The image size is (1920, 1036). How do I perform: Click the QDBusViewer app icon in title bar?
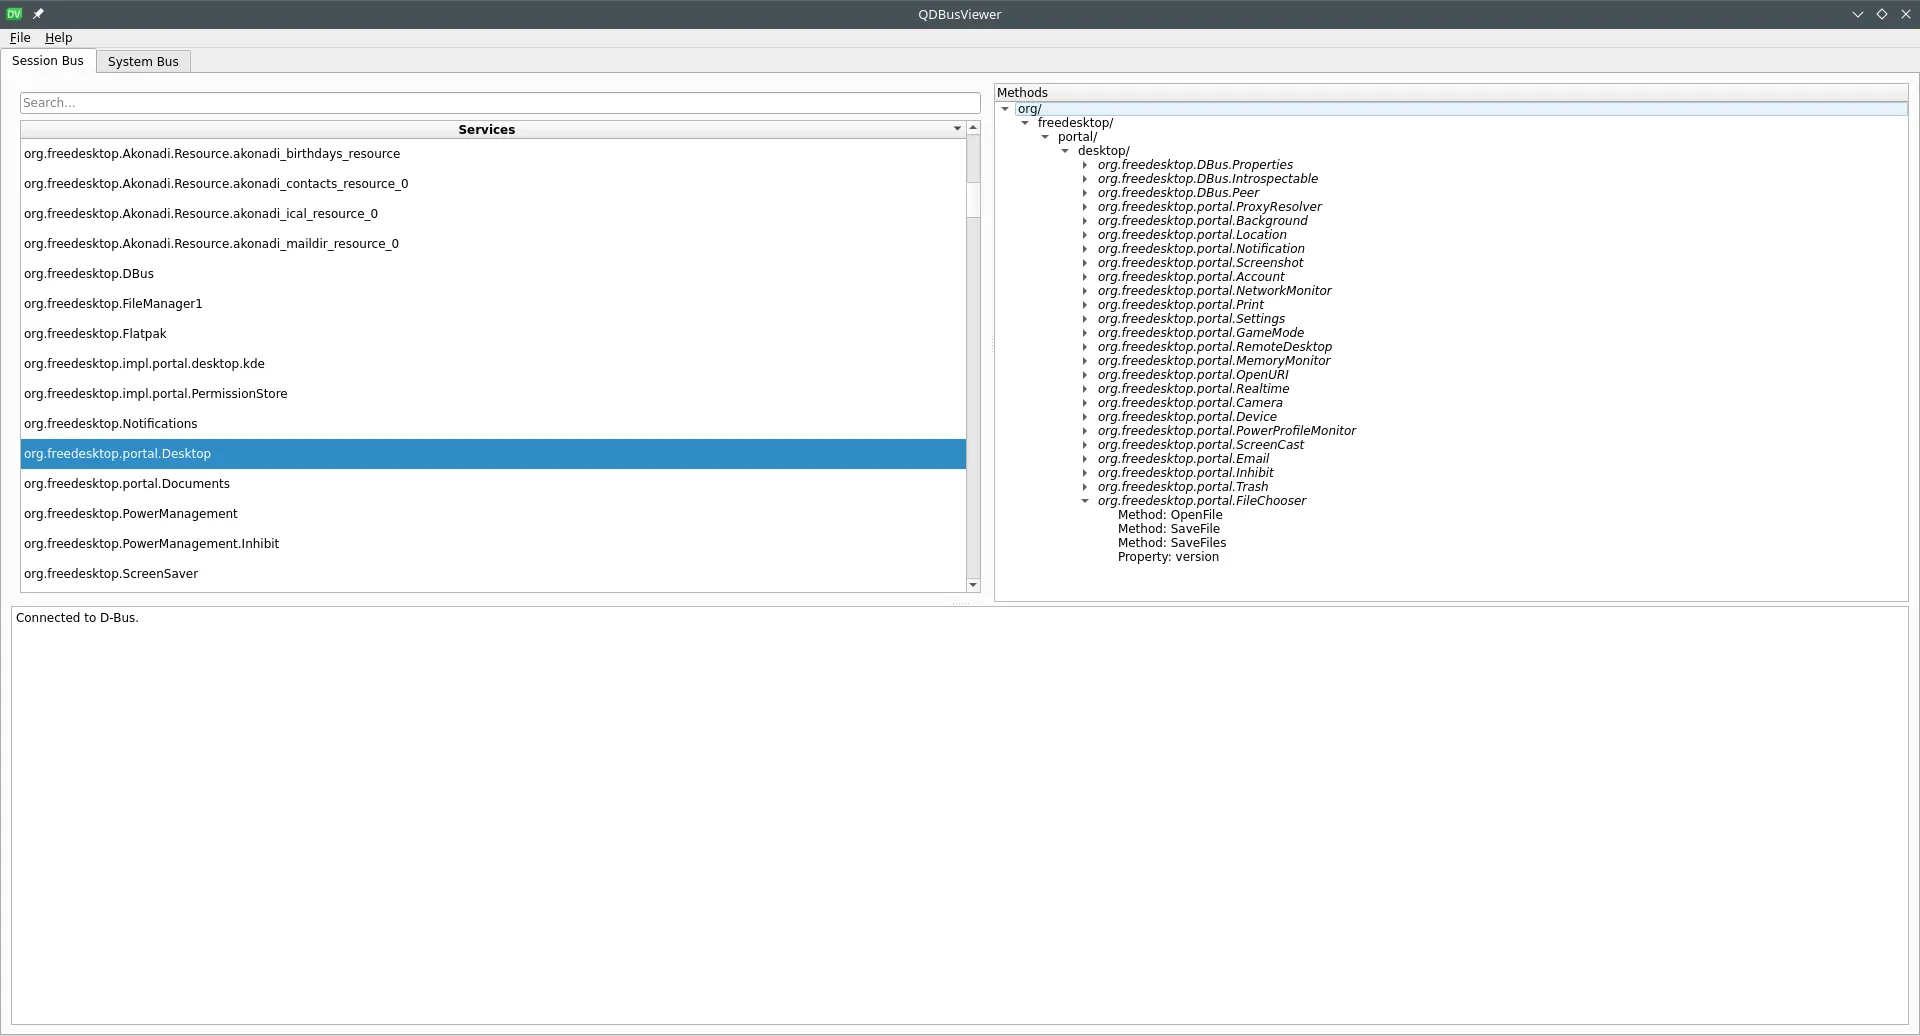click(x=14, y=14)
